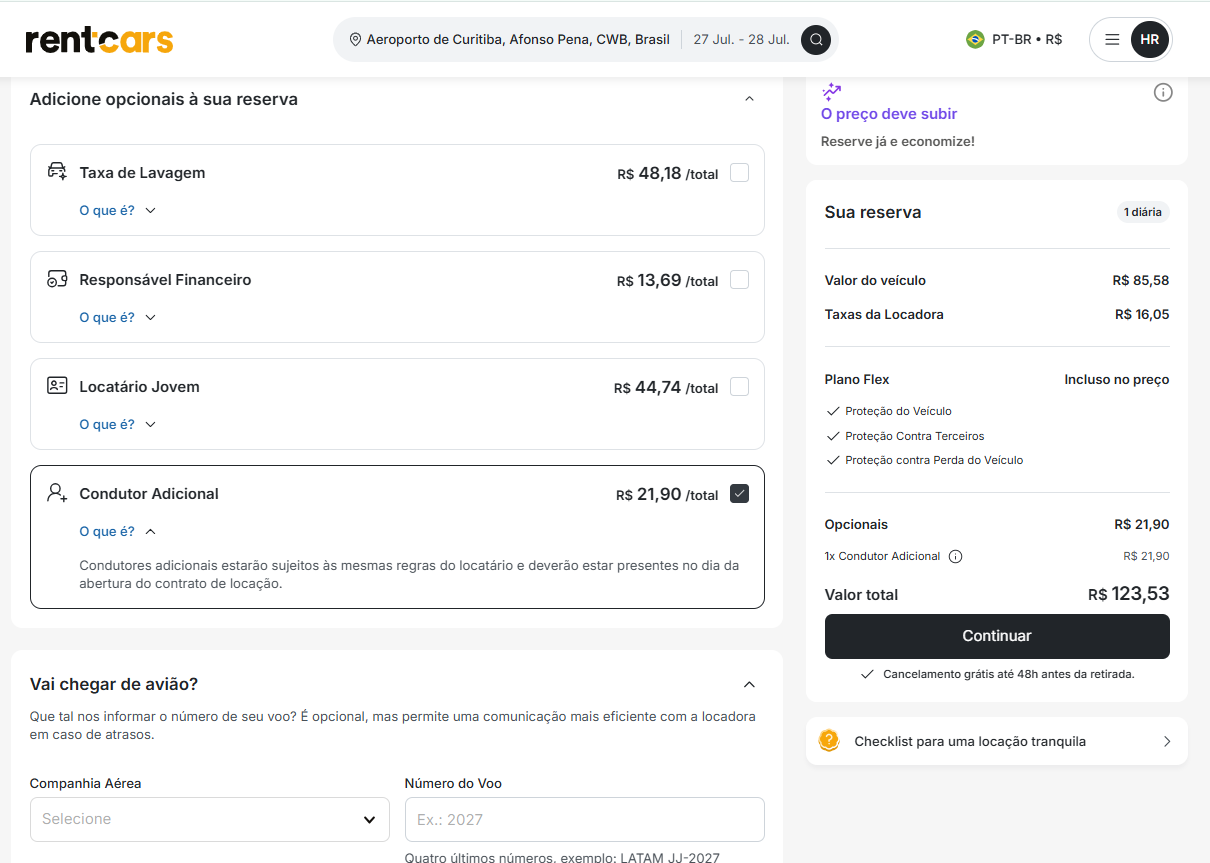Click the info icon beside price alert

(1163, 92)
